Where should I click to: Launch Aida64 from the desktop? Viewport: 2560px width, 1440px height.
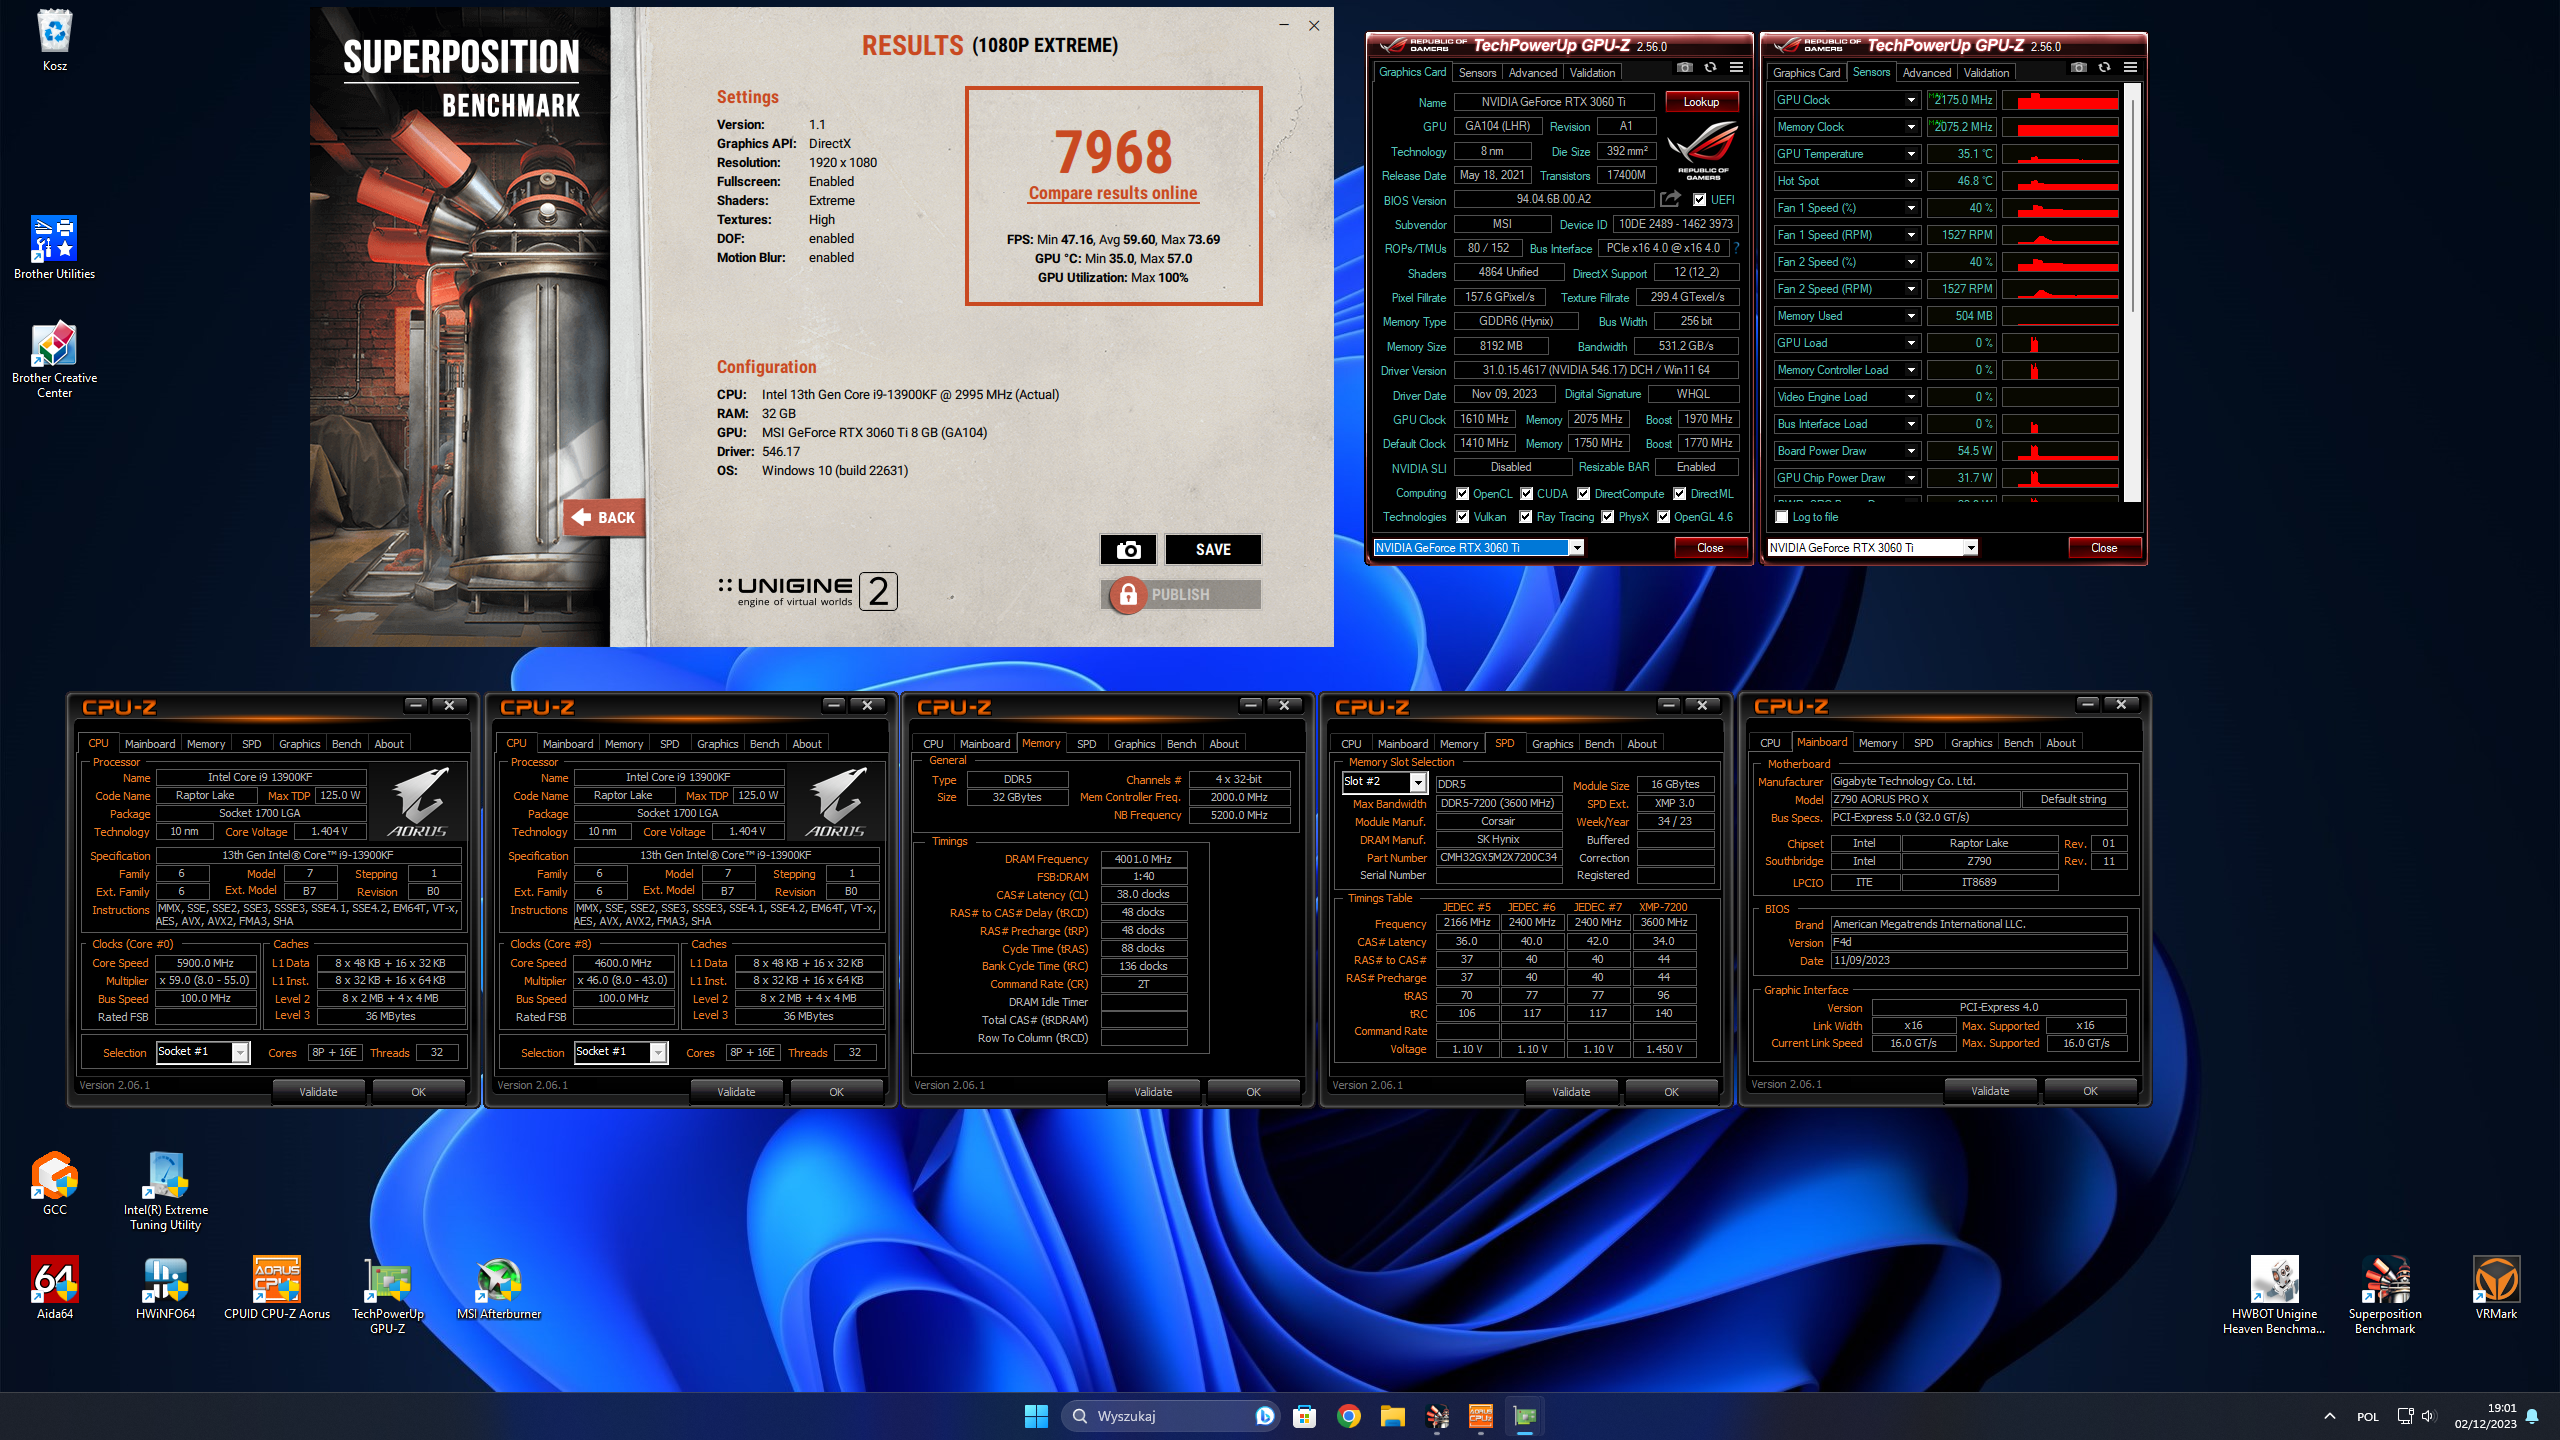[x=54, y=1288]
